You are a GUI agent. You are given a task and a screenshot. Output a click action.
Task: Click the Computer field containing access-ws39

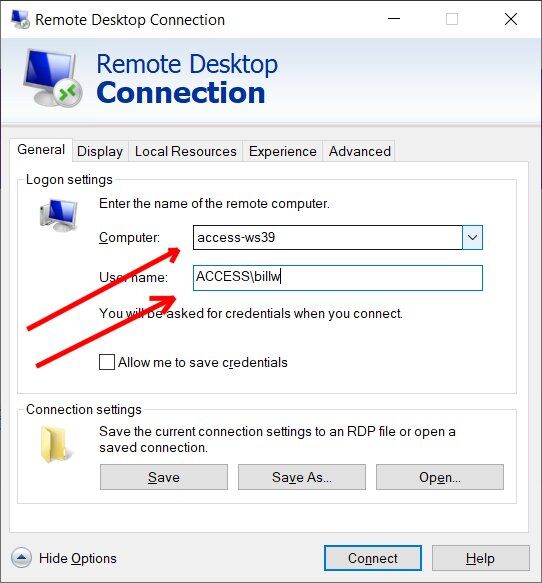point(328,237)
